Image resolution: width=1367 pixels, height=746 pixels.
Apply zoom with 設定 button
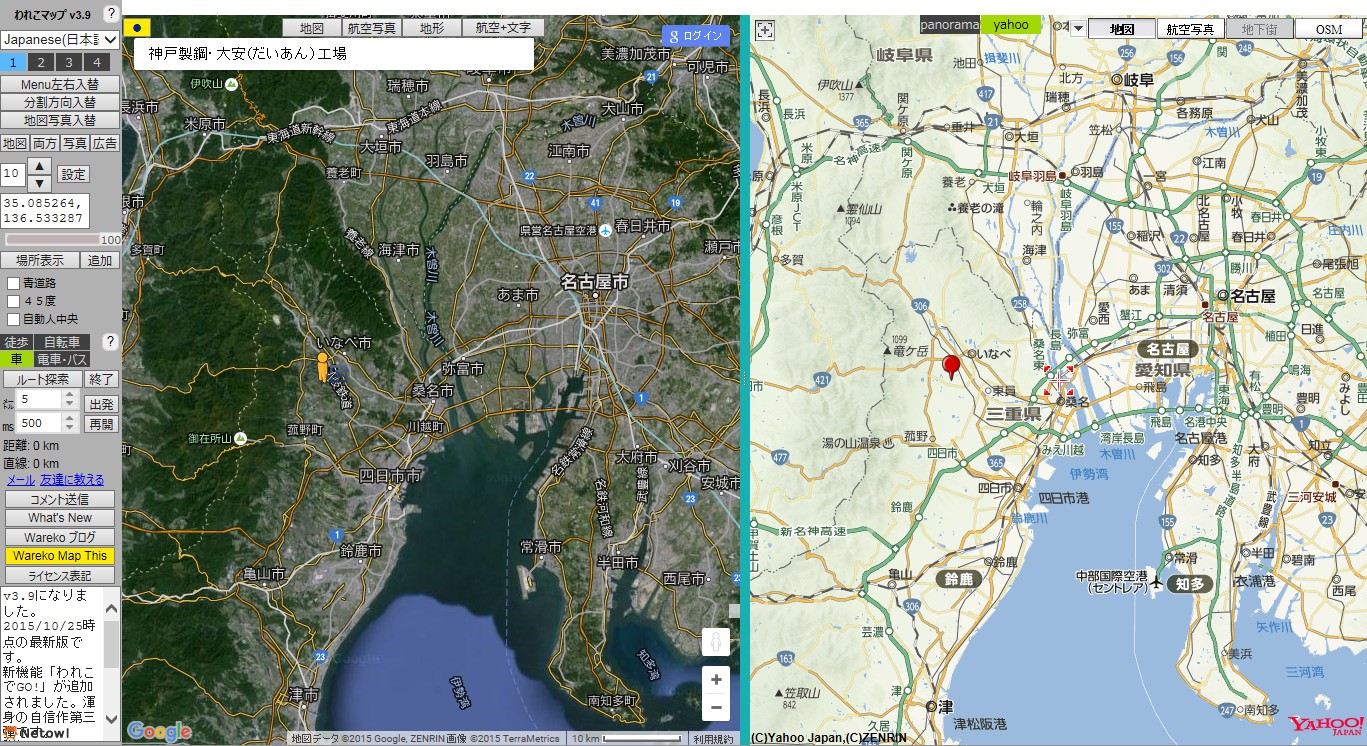(73, 174)
